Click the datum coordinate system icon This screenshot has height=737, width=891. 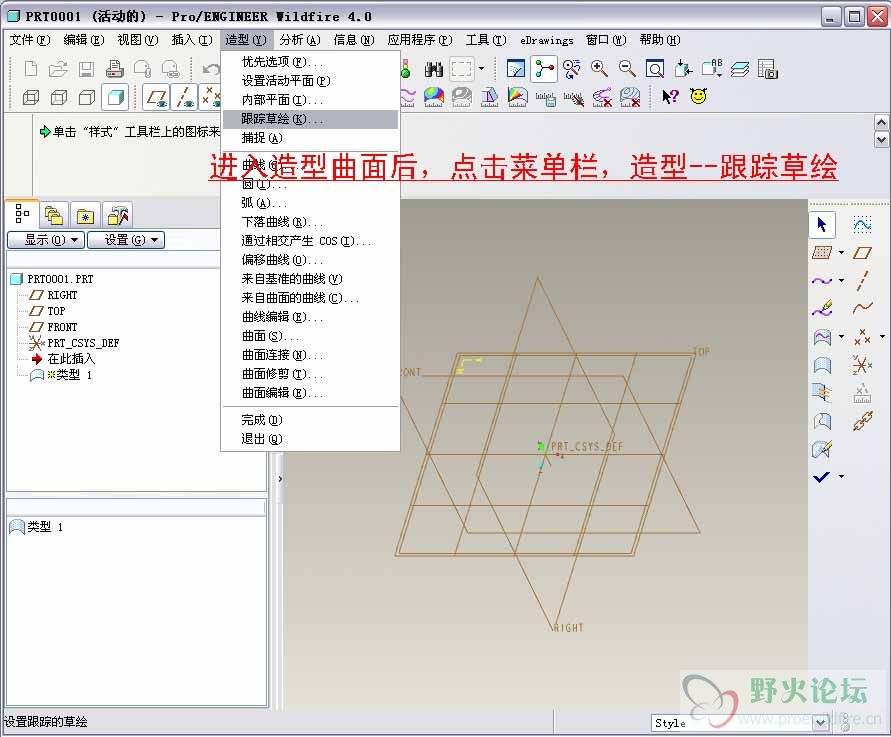click(863, 365)
